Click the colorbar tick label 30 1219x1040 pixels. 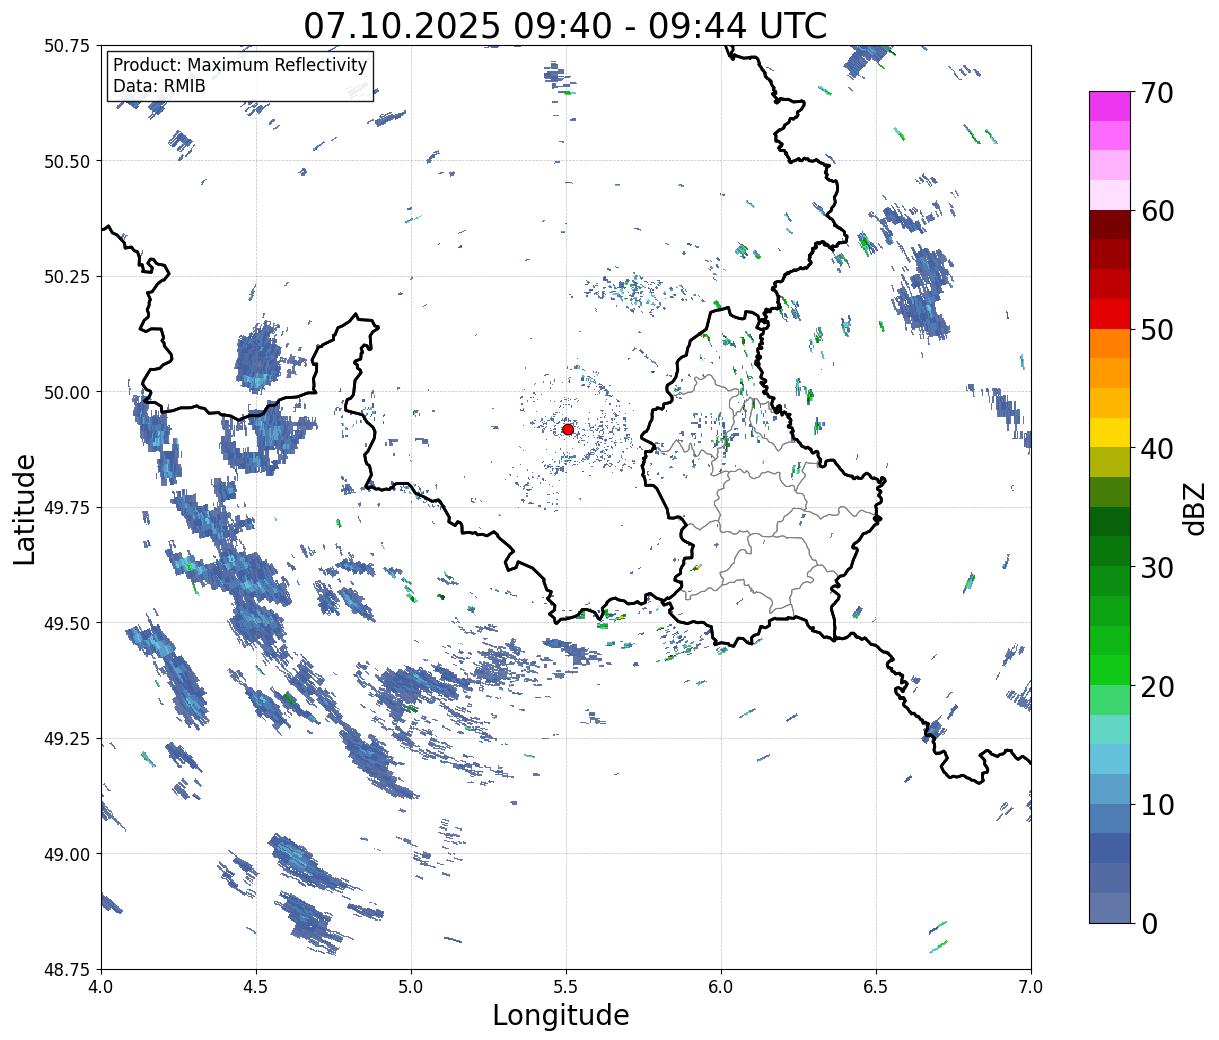pyautogui.click(x=1158, y=568)
